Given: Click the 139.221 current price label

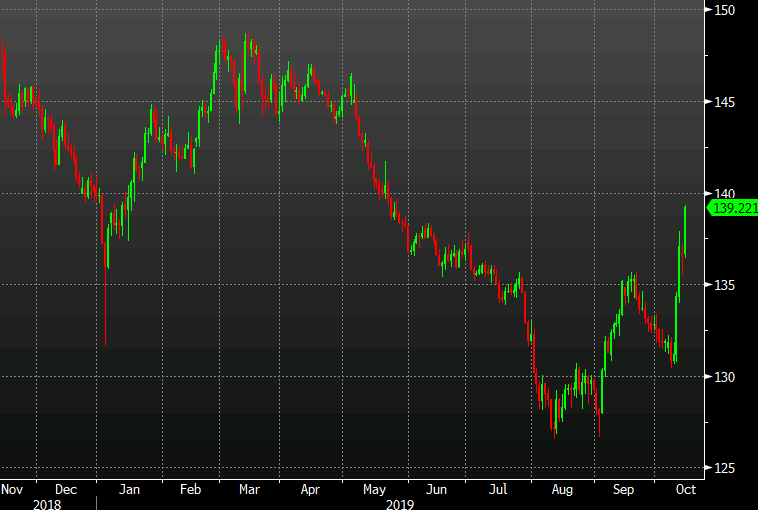Looking at the screenshot, I should pos(733,208).
